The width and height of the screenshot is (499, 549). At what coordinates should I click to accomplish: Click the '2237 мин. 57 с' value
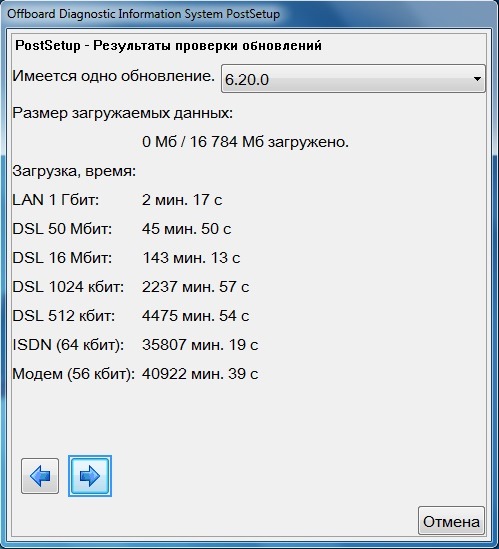196,287
